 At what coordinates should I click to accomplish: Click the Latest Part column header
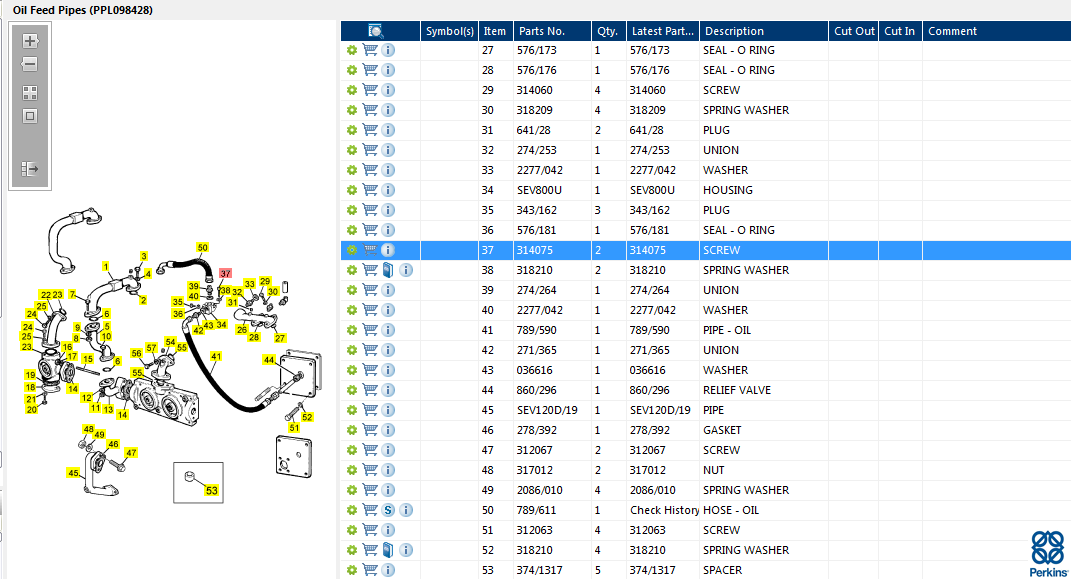[x=663, y=31]
